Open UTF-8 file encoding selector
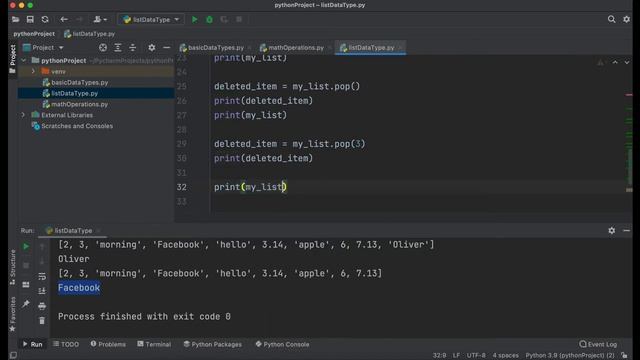Screen dimensions: 640x360 coord(476,356)
